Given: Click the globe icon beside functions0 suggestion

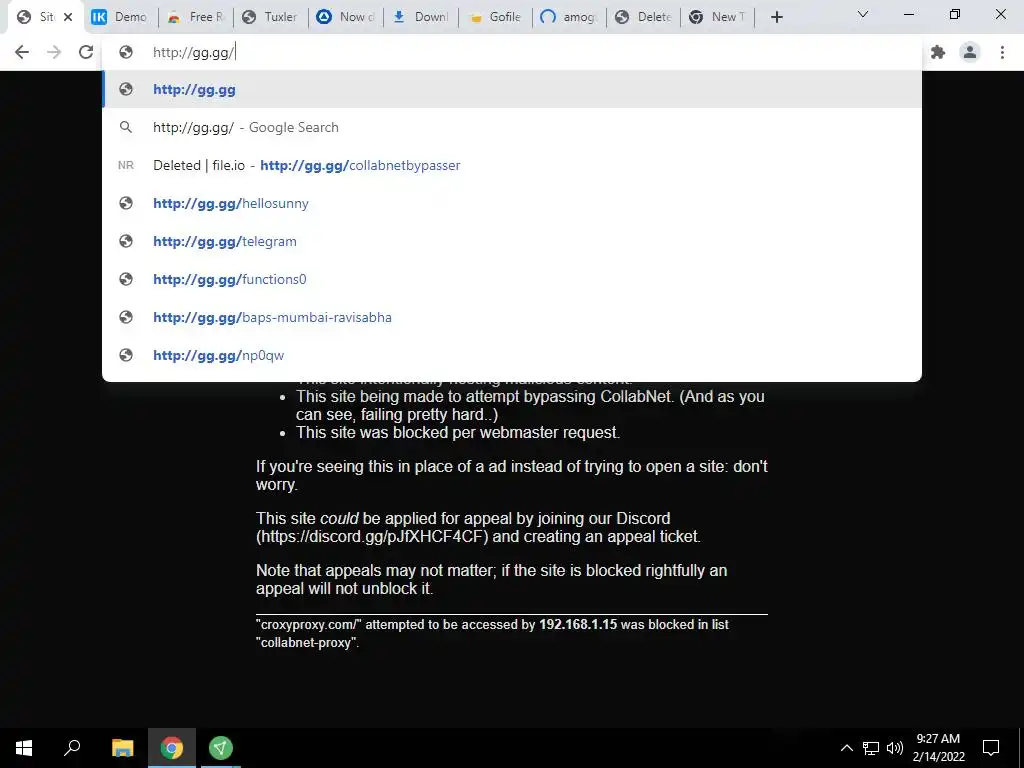Looking at the screenshot, I should click(126, 279).
